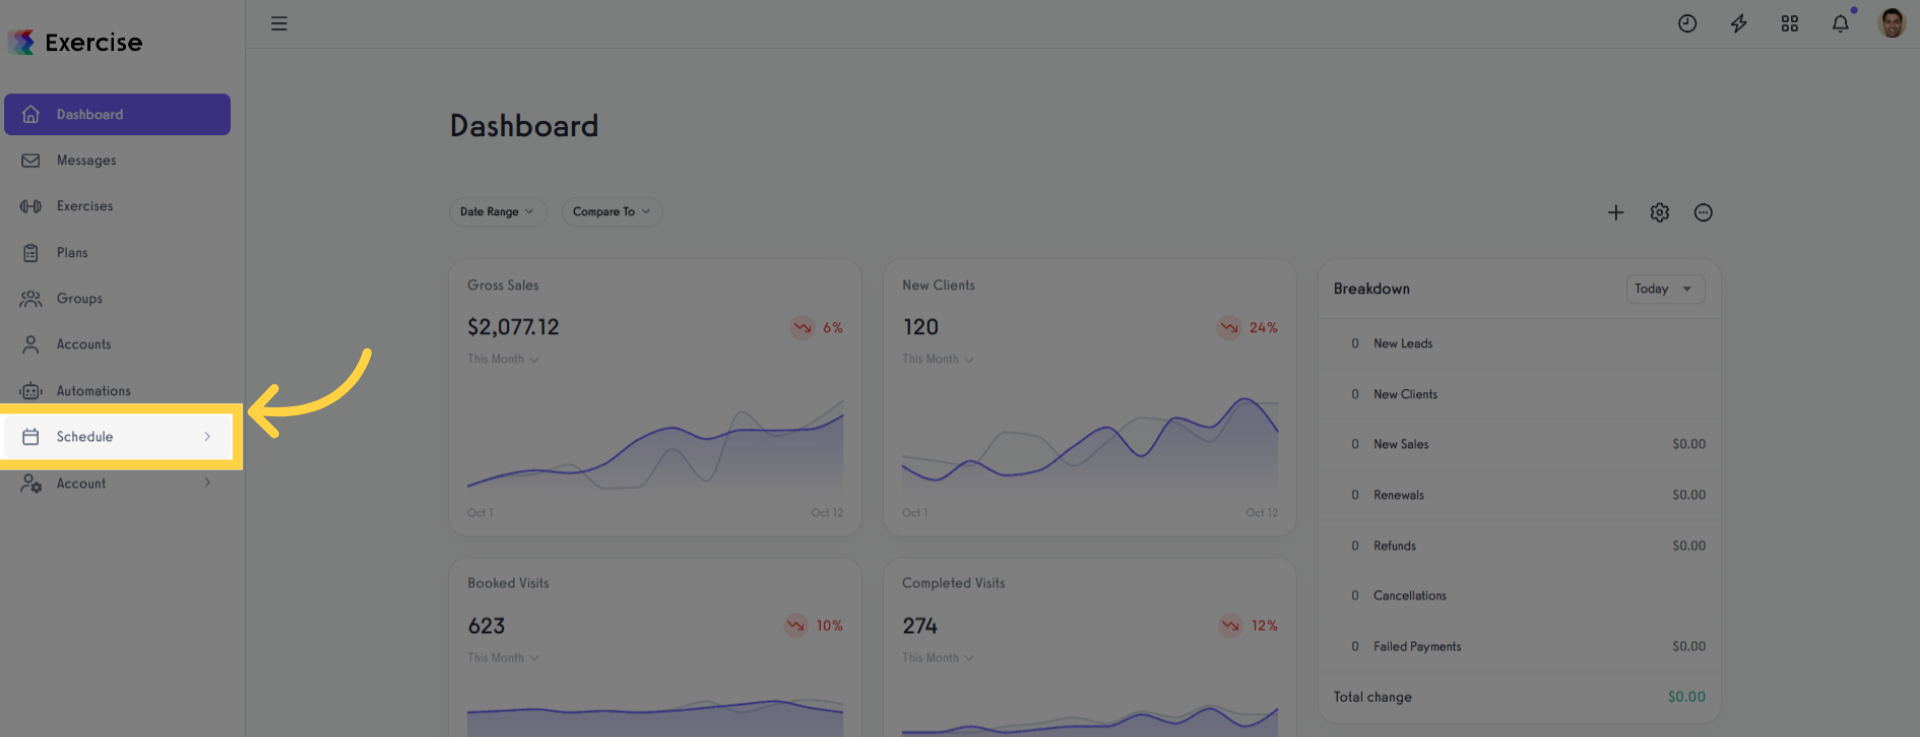Click the Account settings person icon
This screenshot has height=737, width=1920.
tap(31, 483)
